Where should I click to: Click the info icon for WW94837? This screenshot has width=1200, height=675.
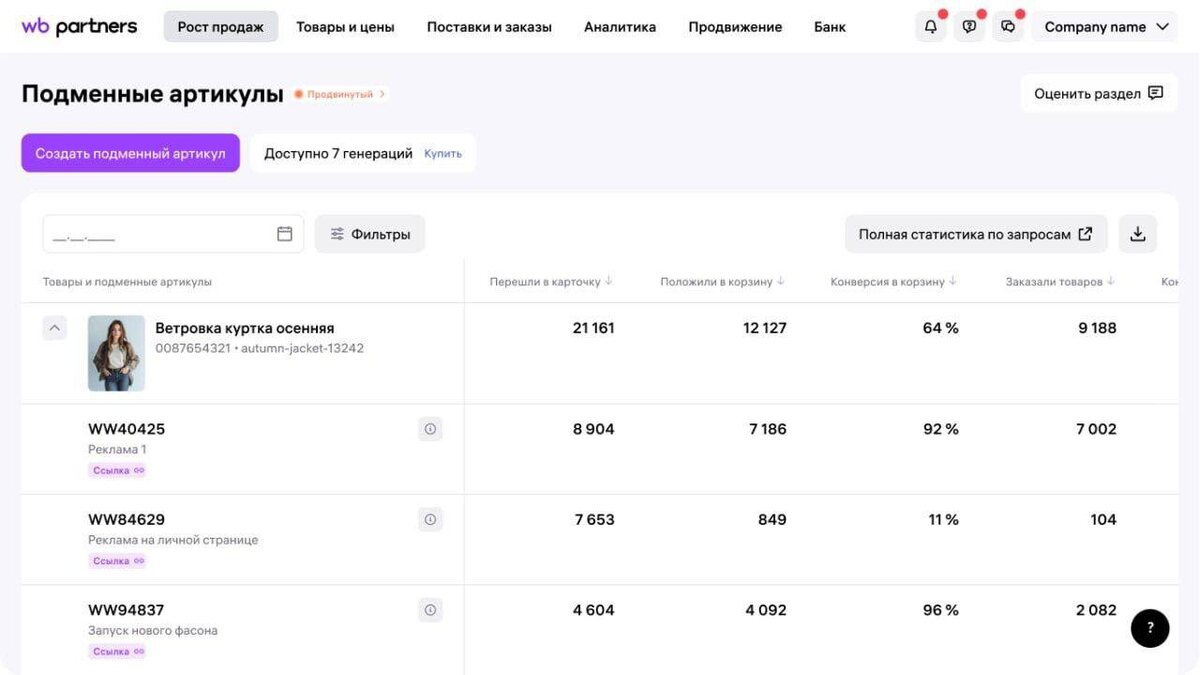pyautogui.click(x=430, y=610)
